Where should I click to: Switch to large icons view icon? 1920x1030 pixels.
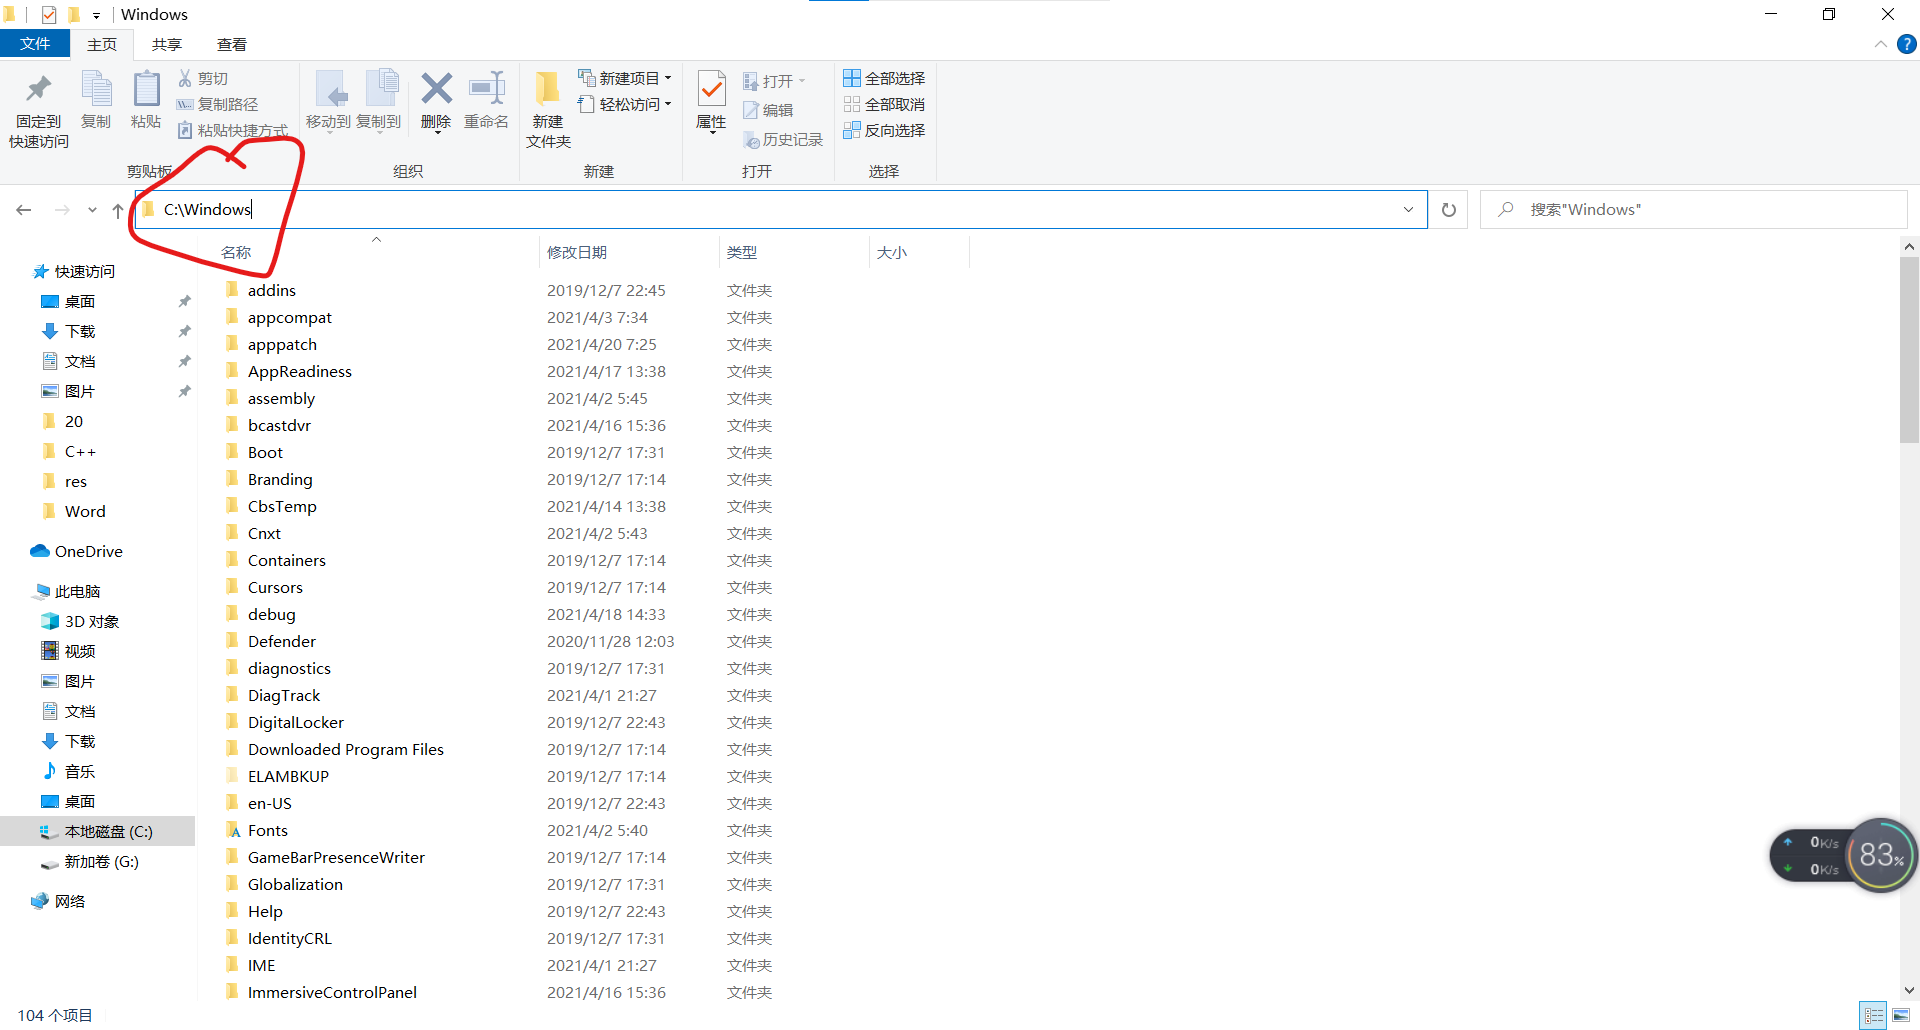click(1901, 1016)
